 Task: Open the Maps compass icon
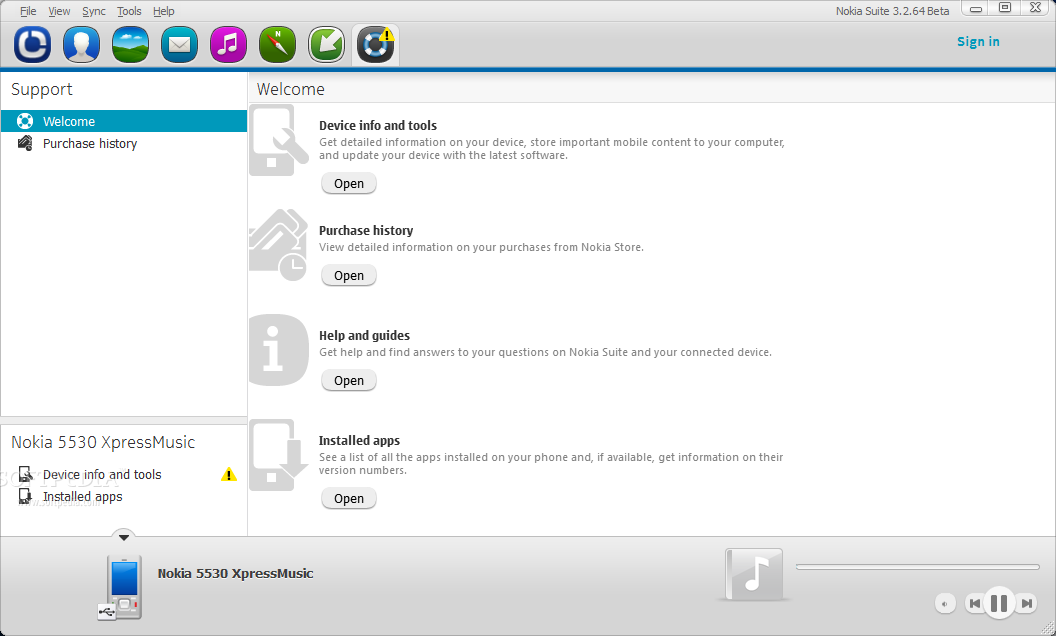[x=277, y=45]
